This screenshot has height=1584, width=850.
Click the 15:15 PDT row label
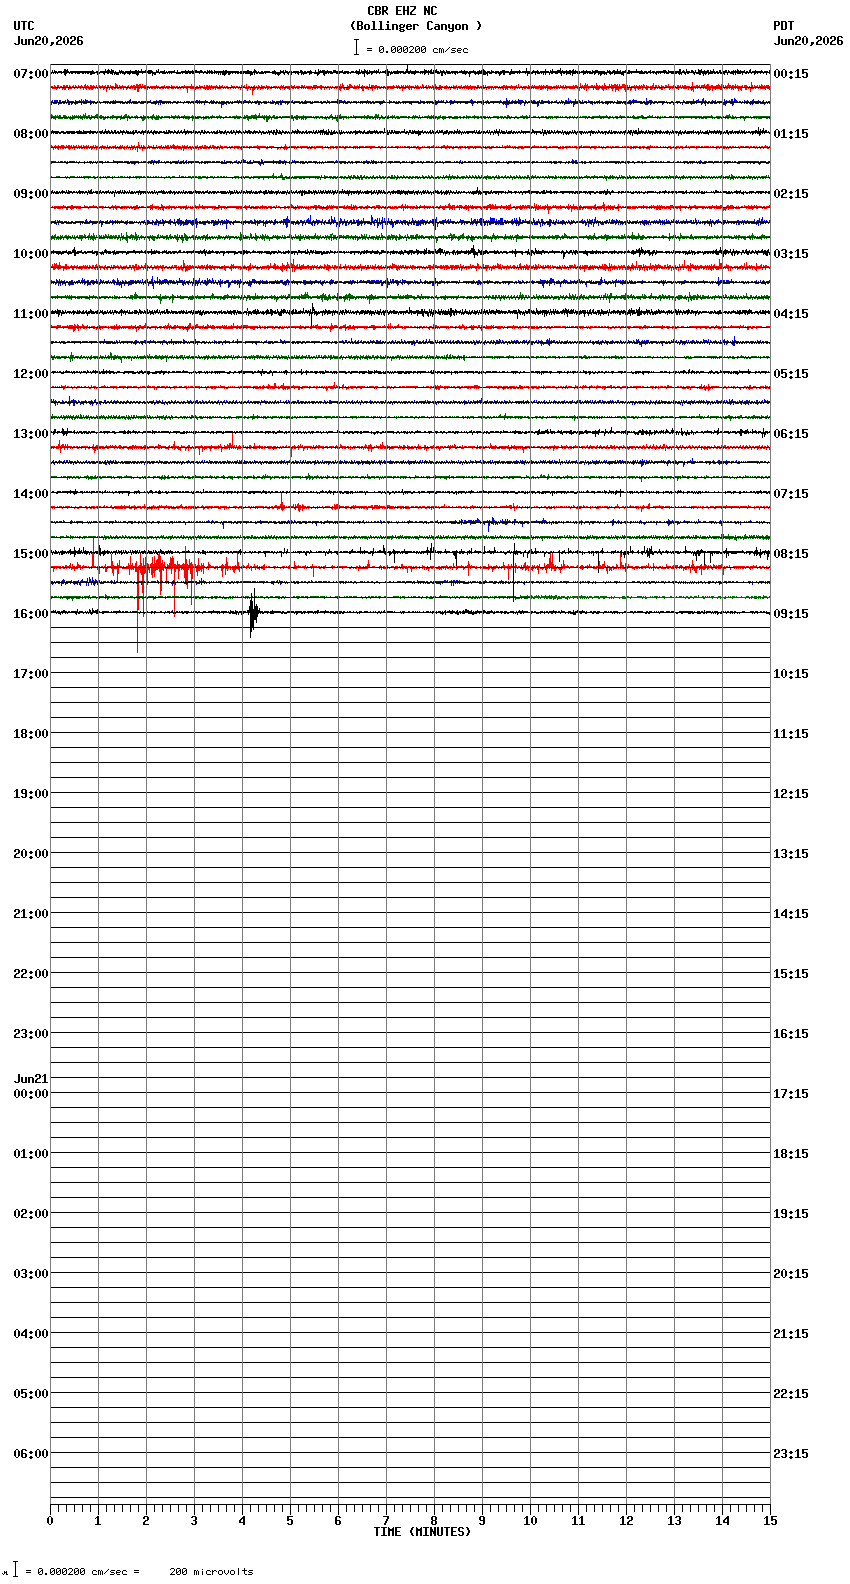791,974
